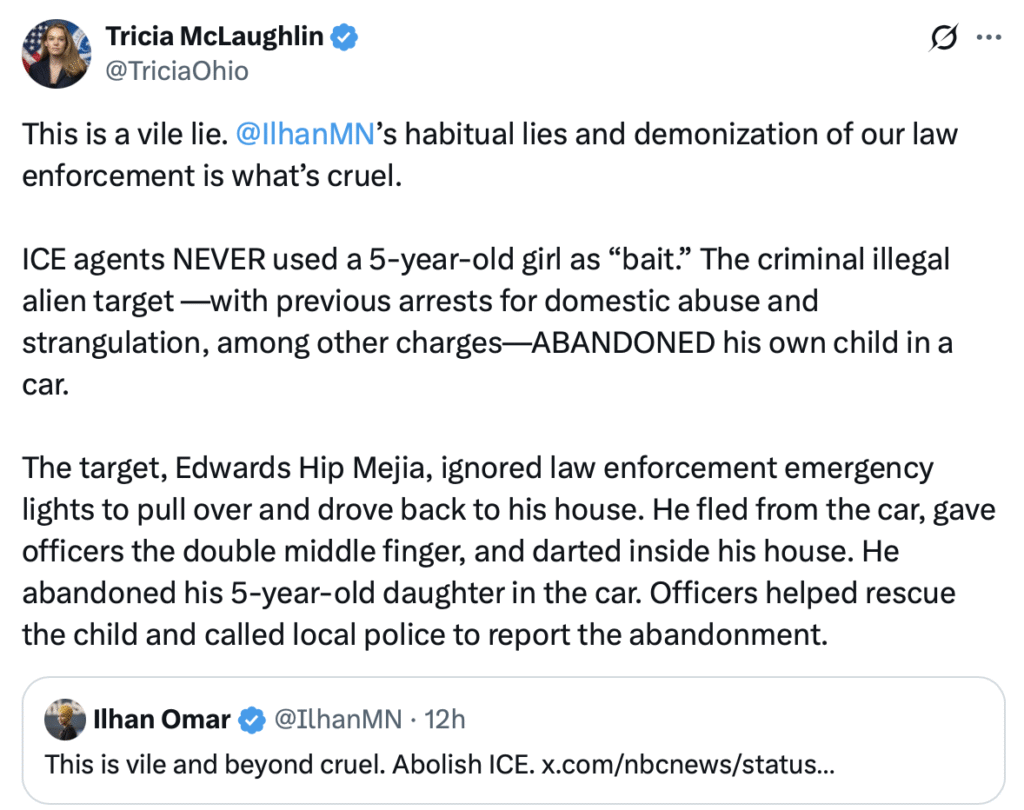1024x810 pixels.
Task: Click the verified badge beside Tricia McLaughlin
Action: [346, 38]
